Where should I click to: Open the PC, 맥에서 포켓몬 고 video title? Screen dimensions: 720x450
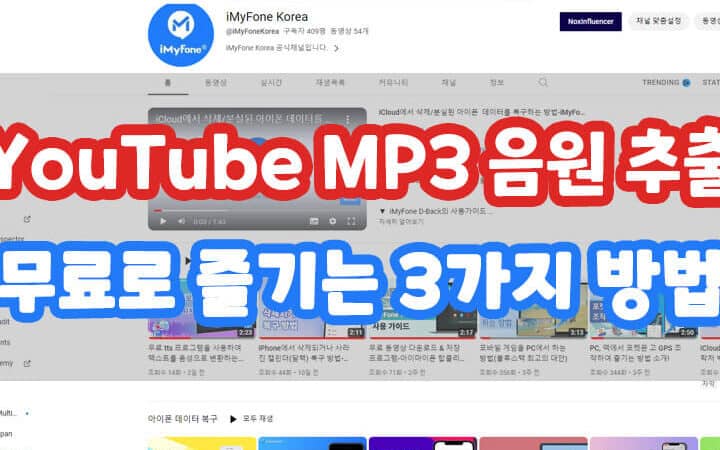pyautogui.click(x=636, y=353)
